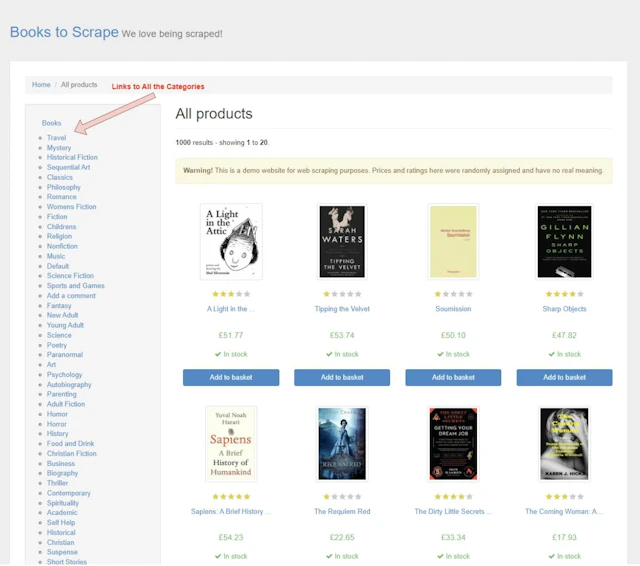Image resolution: width=640 pixels, height=566 pixels.
Task: Go to Home in the breadcrumb
Action: [41, 84]
